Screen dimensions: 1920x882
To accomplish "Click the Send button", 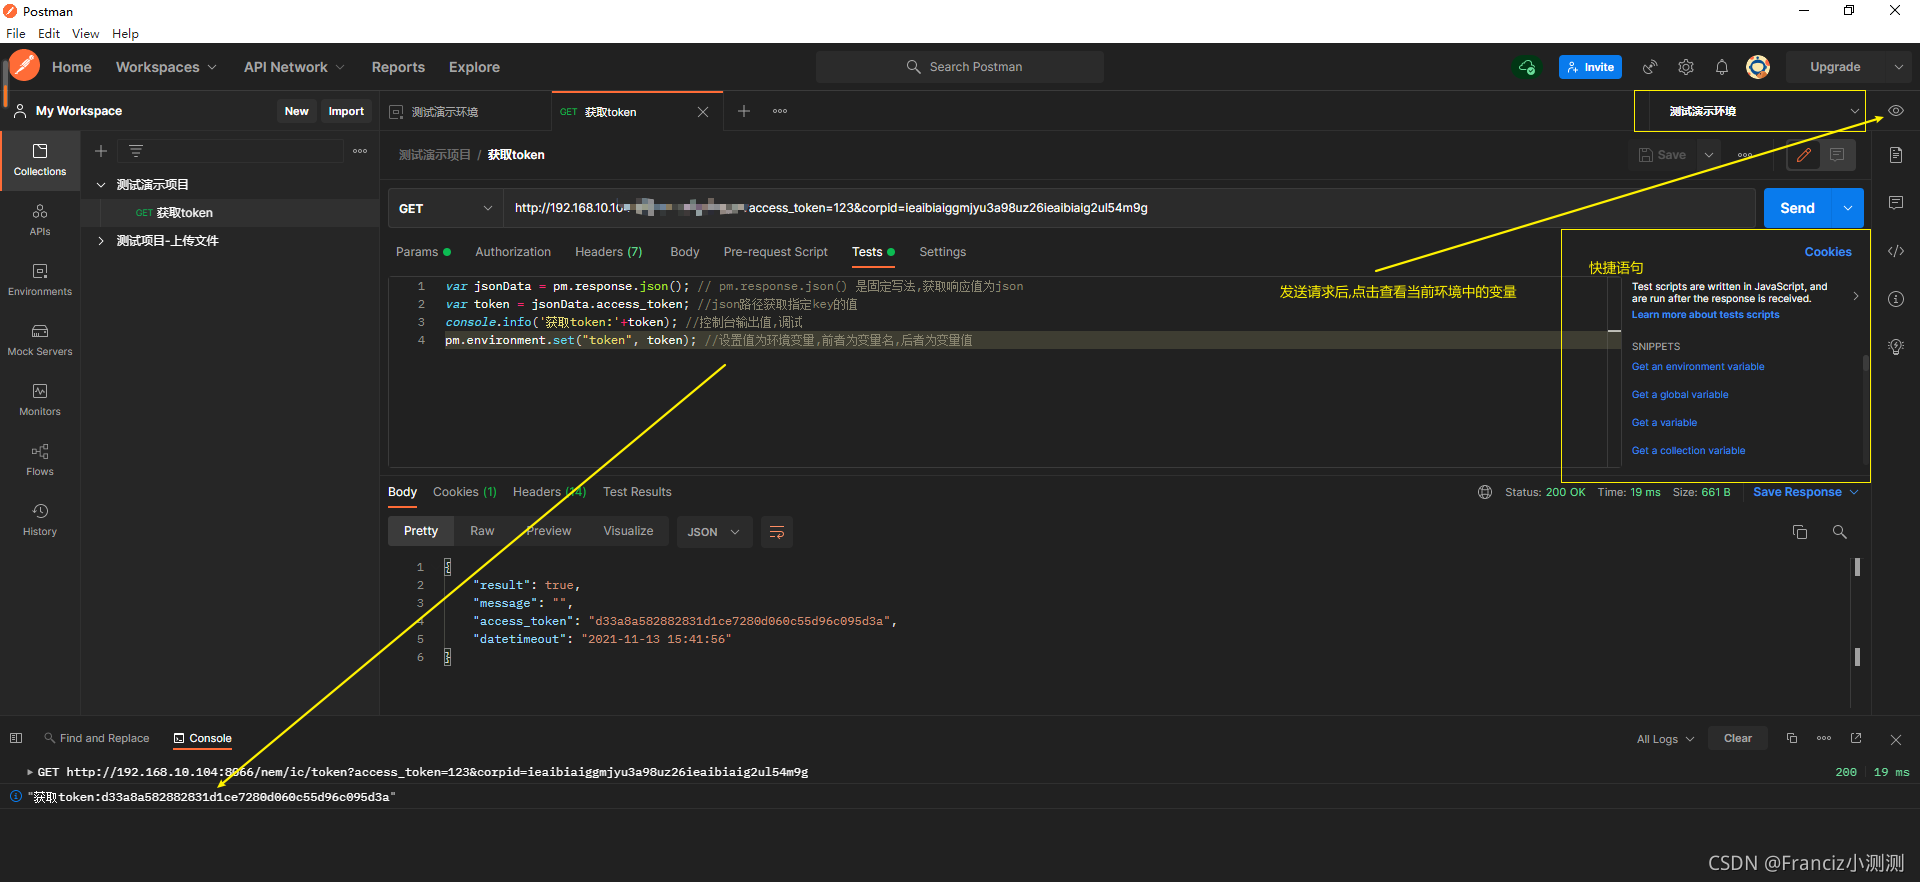I will point(1797,208).
